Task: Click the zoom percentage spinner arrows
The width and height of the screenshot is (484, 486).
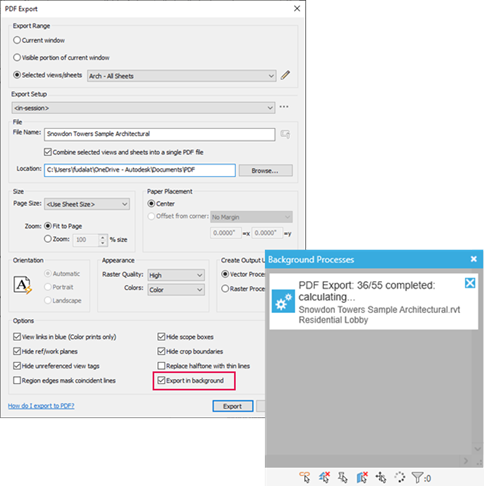Action: point(103,240)
